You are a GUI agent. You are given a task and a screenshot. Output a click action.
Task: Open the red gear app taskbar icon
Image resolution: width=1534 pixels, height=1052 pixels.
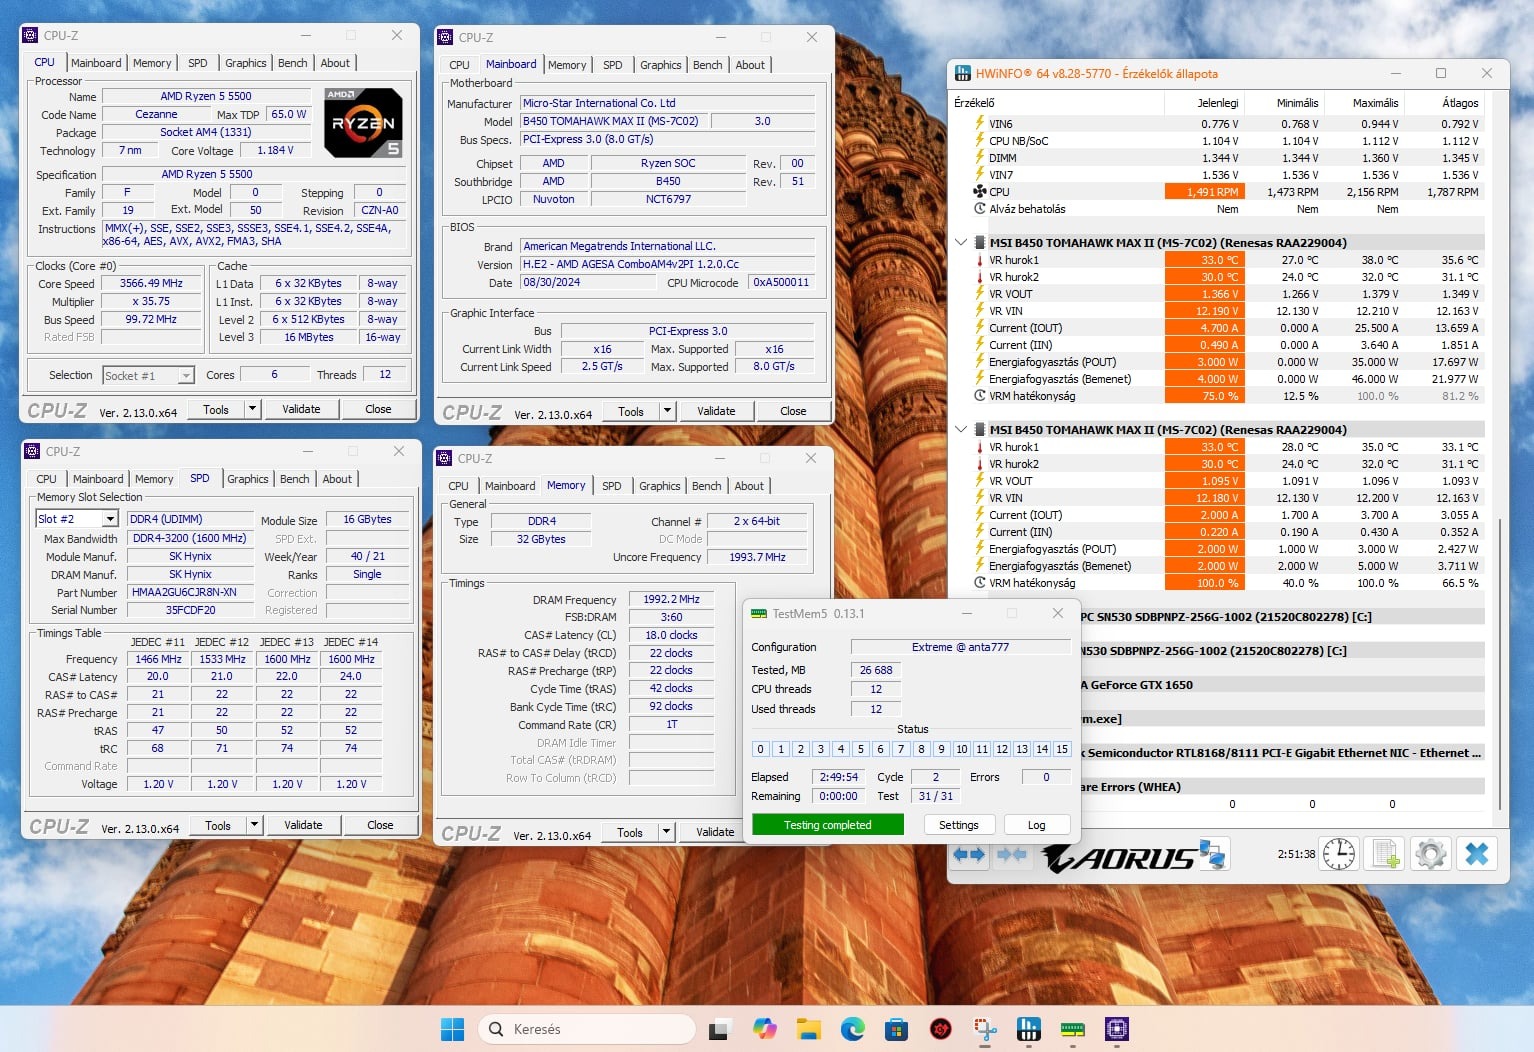point(941,1029)
